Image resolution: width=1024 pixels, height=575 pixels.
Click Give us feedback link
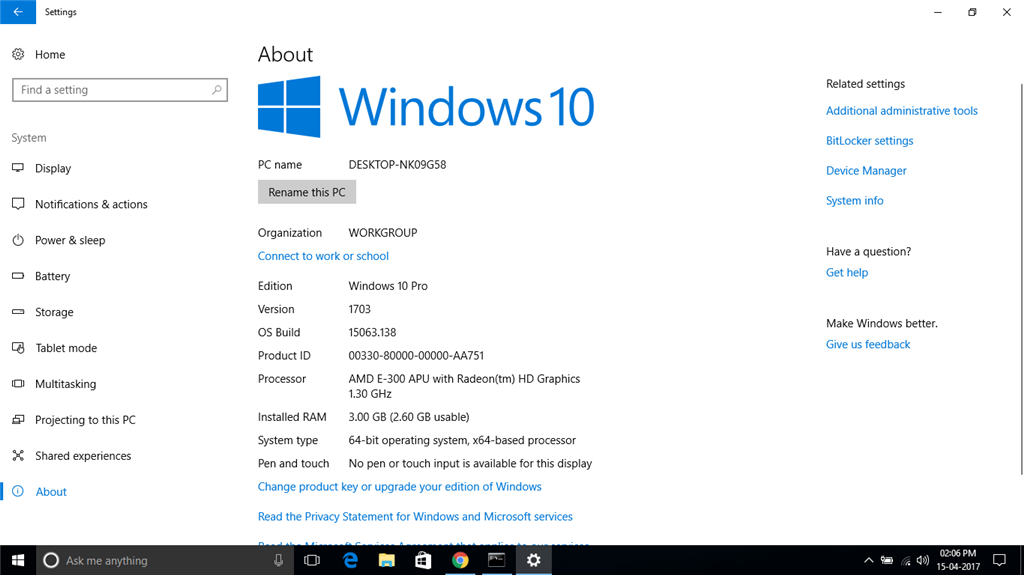pos(868,344)
